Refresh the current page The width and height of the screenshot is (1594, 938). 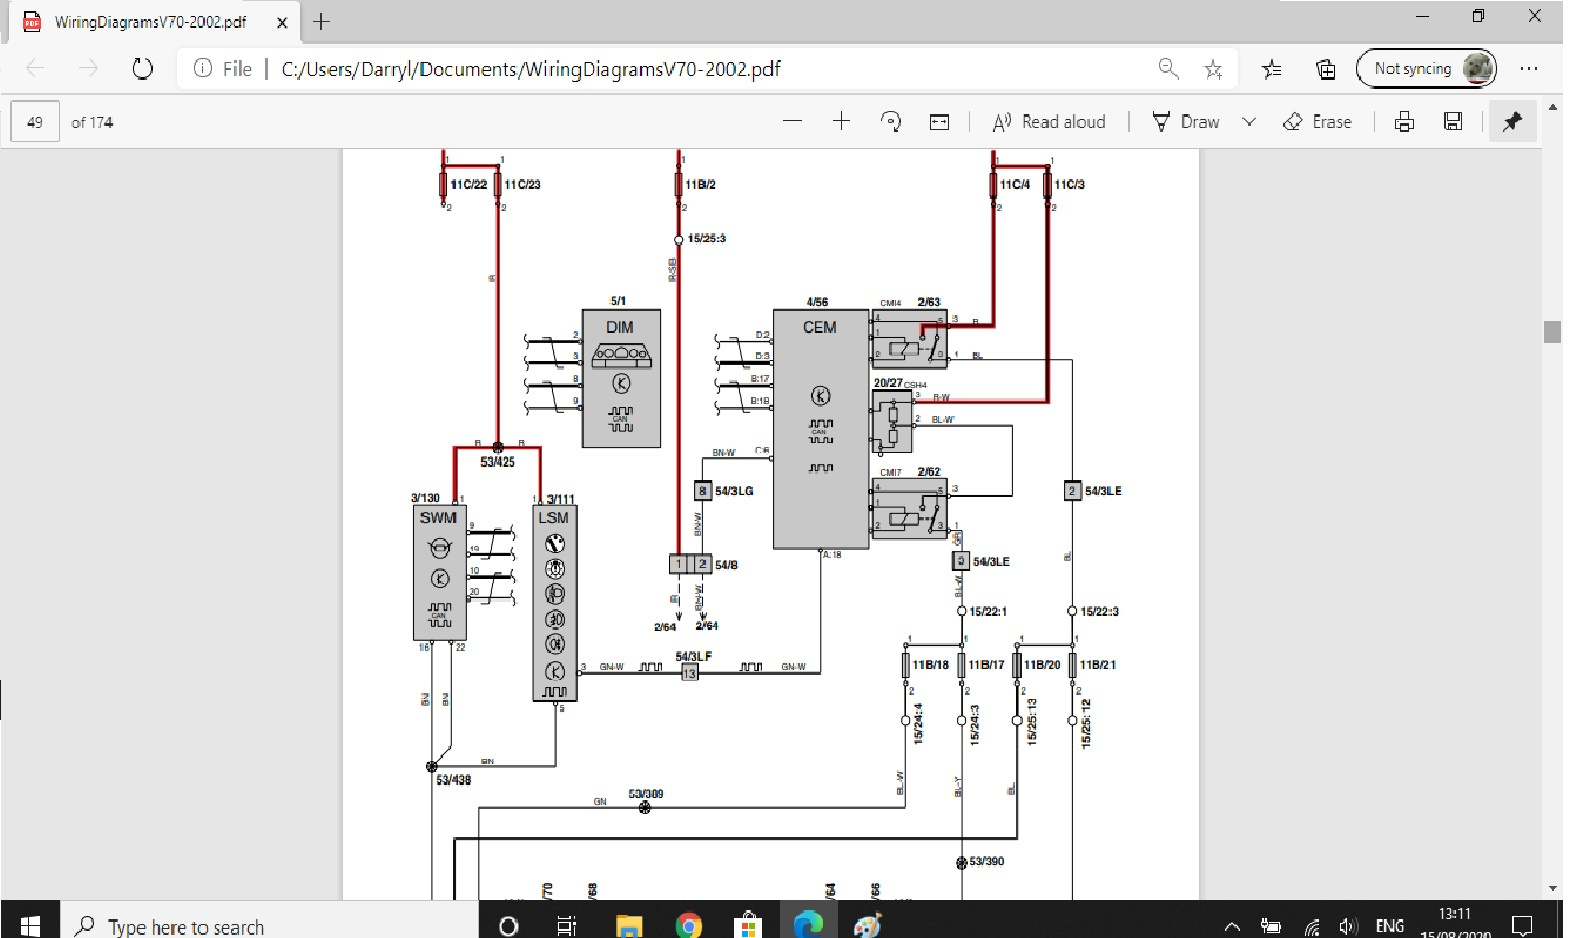click(x=143, y=69)
